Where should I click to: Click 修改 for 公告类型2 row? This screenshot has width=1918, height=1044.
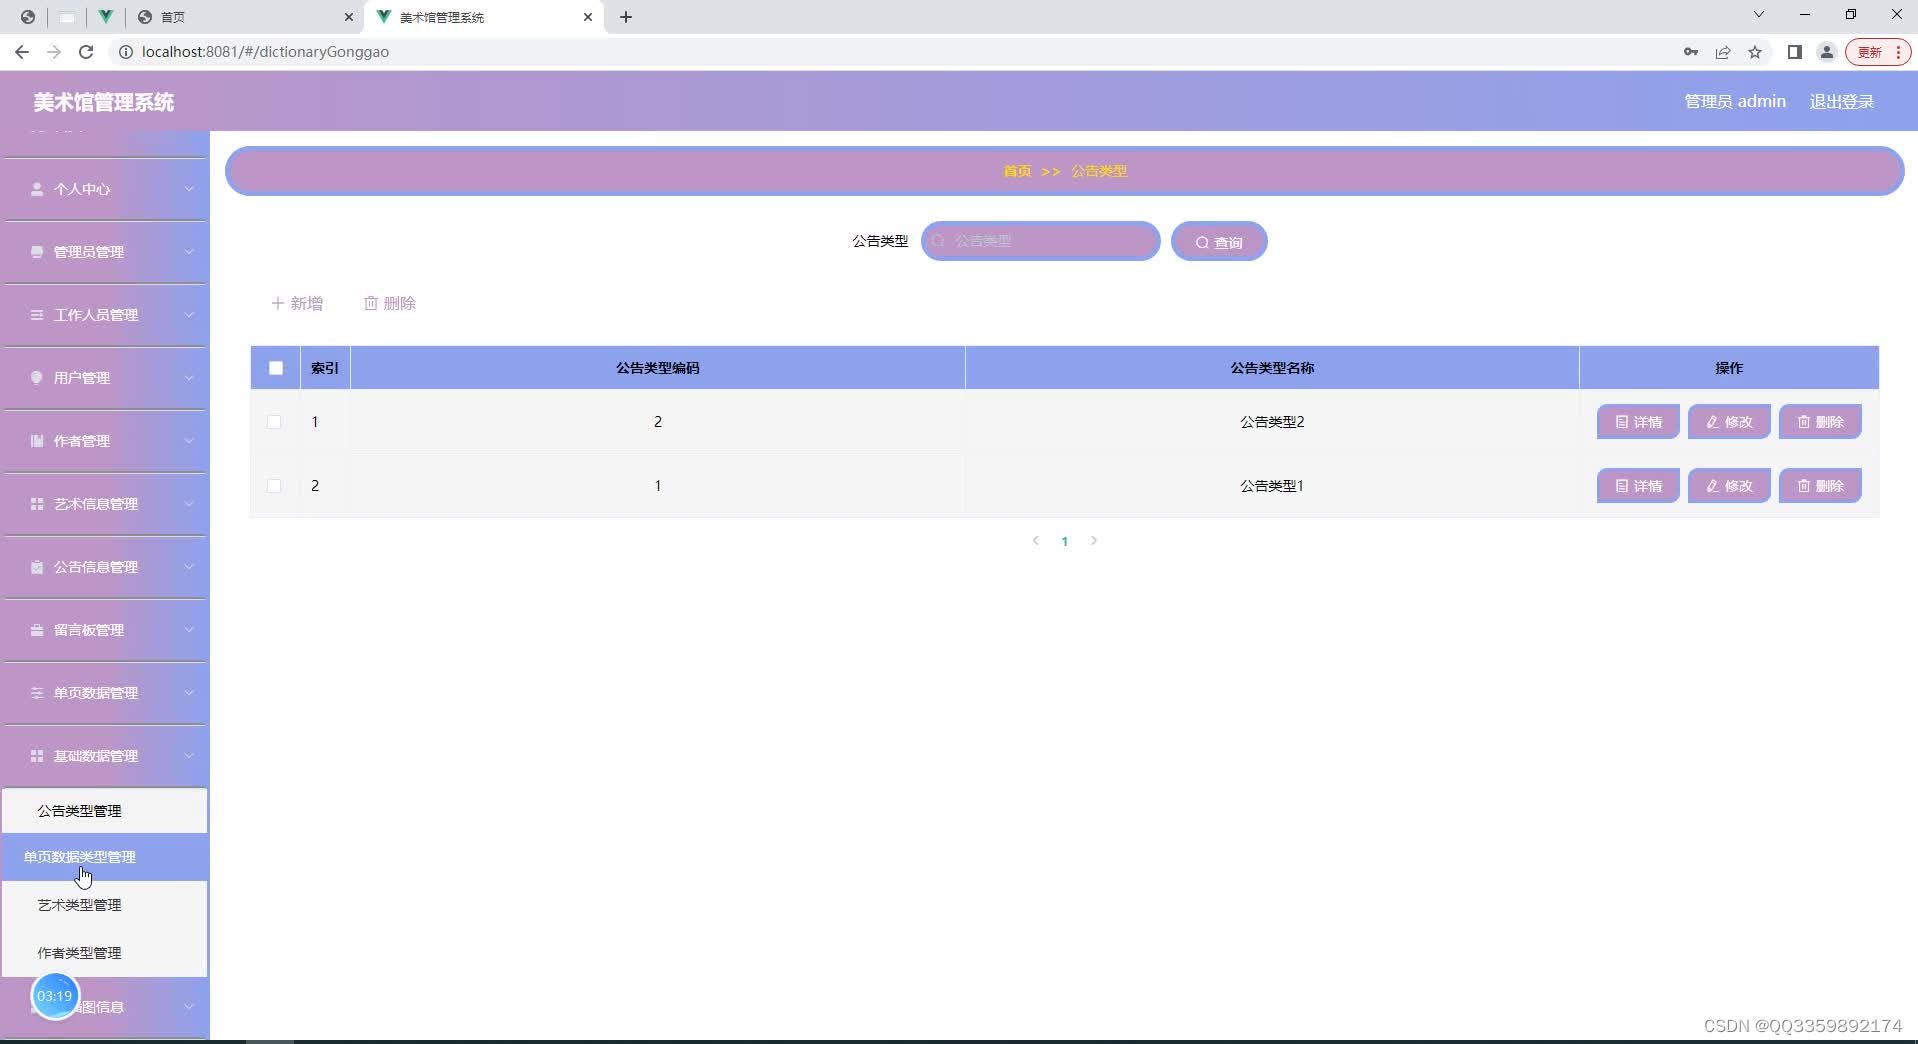tap(1729, 422)
